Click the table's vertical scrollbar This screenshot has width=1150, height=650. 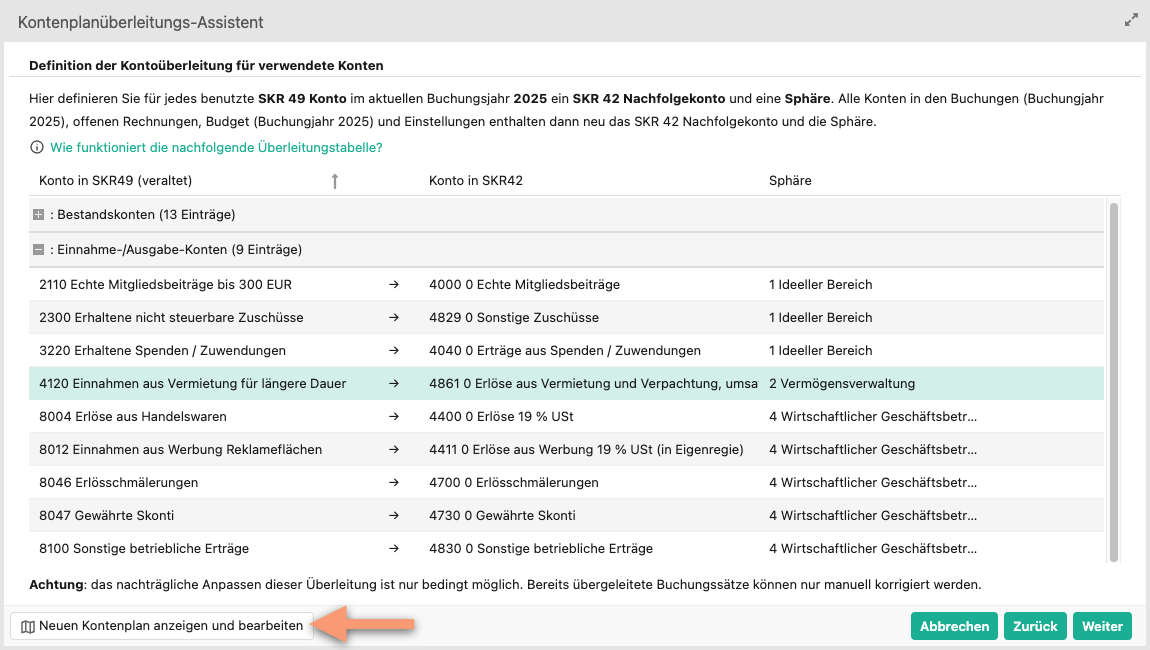(x=1113, y=381)
